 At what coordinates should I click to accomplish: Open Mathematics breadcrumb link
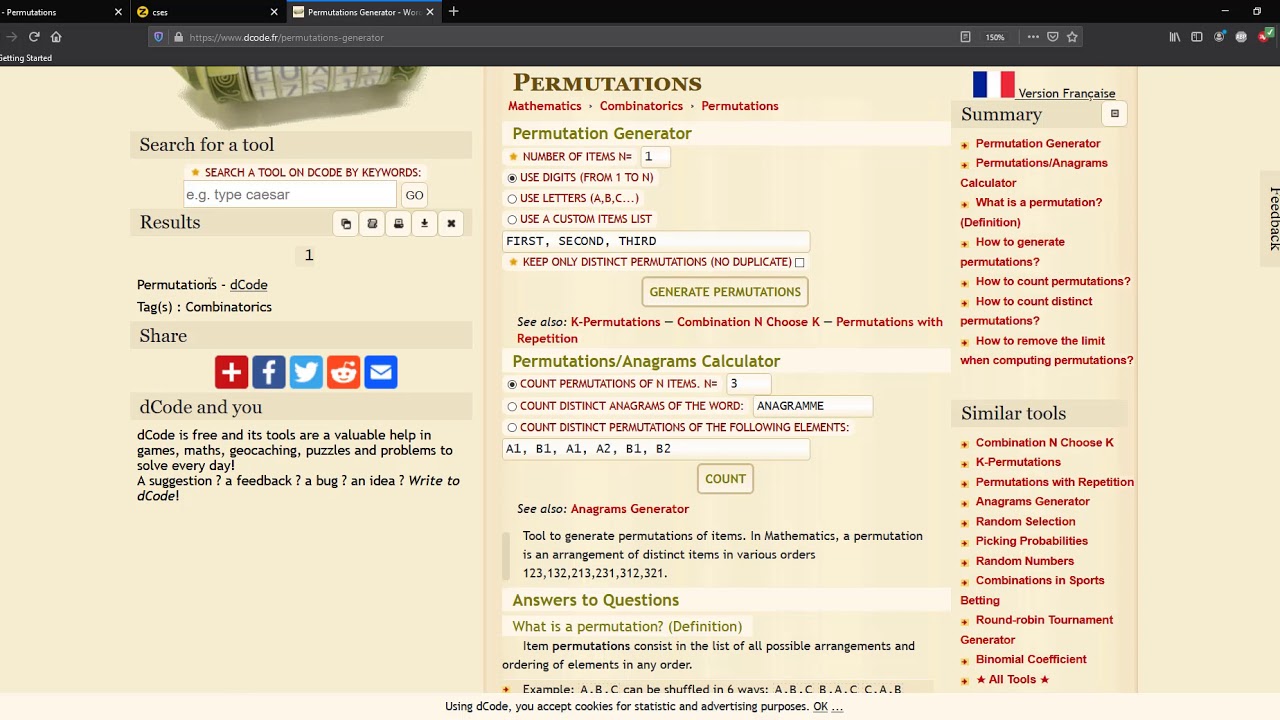(x=544, y=106)
